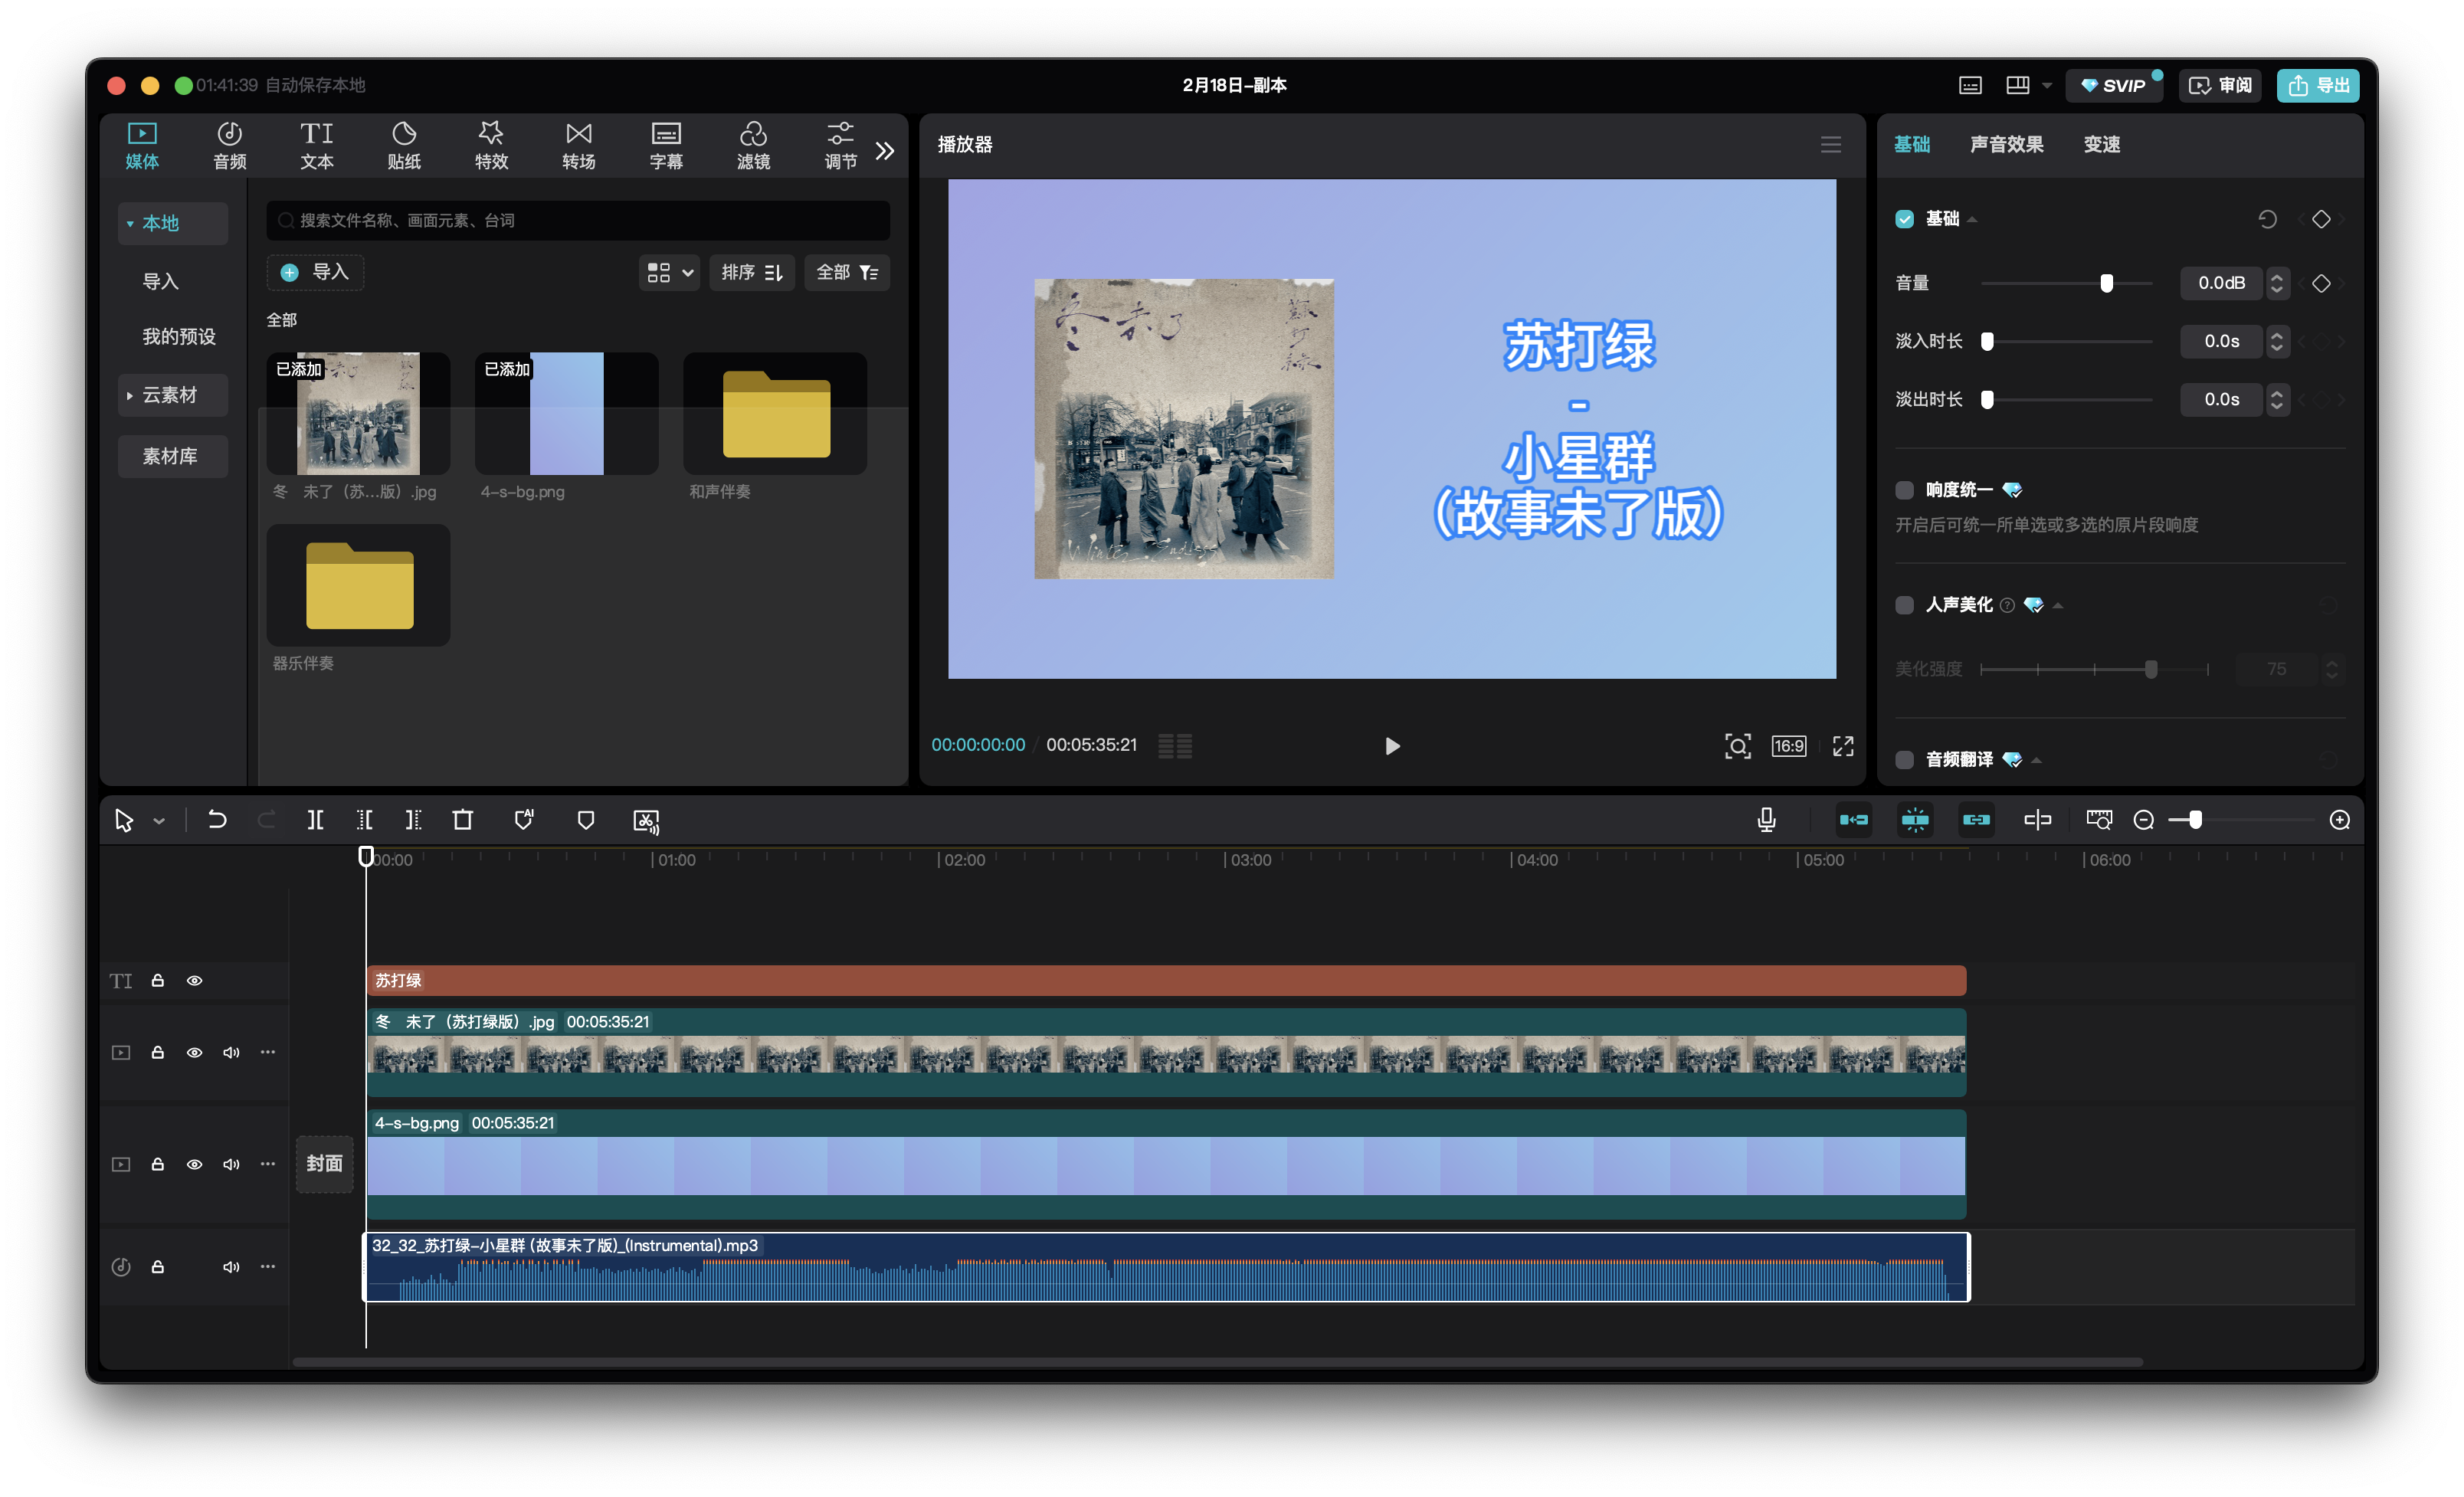2464x1497 pixels.
Task: Open the 全部 filter dropdown
Action: click(846, 272)
